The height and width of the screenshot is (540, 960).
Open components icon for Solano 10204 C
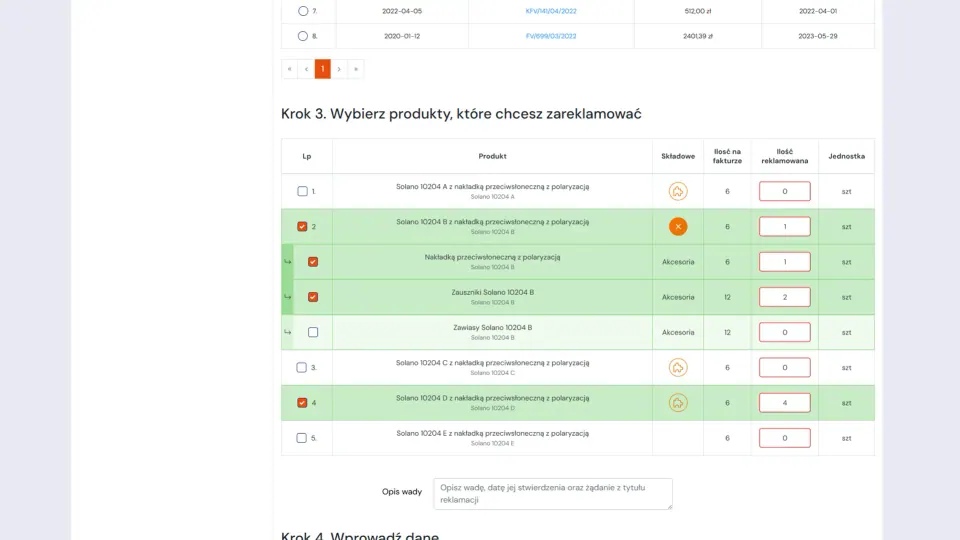(x=678, y=367)
